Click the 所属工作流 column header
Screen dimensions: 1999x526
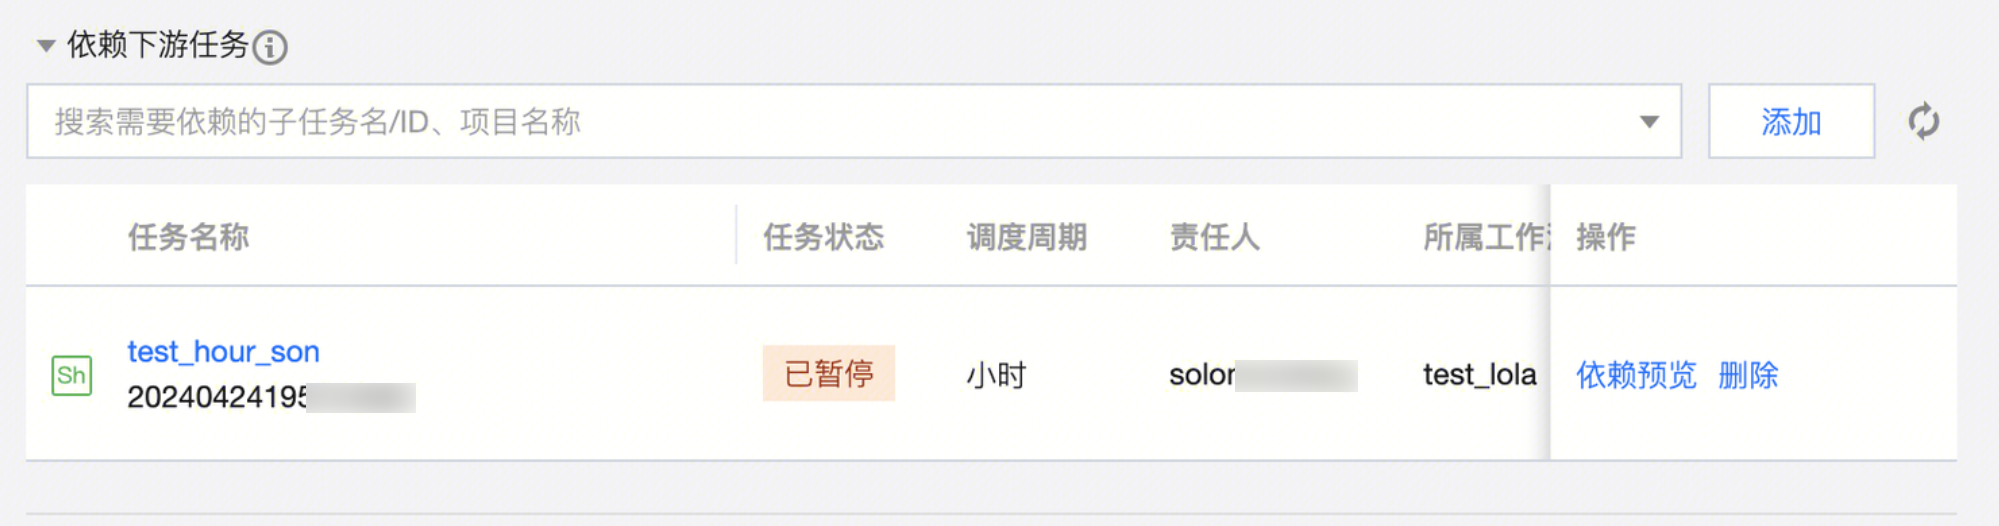[1485, 237]
